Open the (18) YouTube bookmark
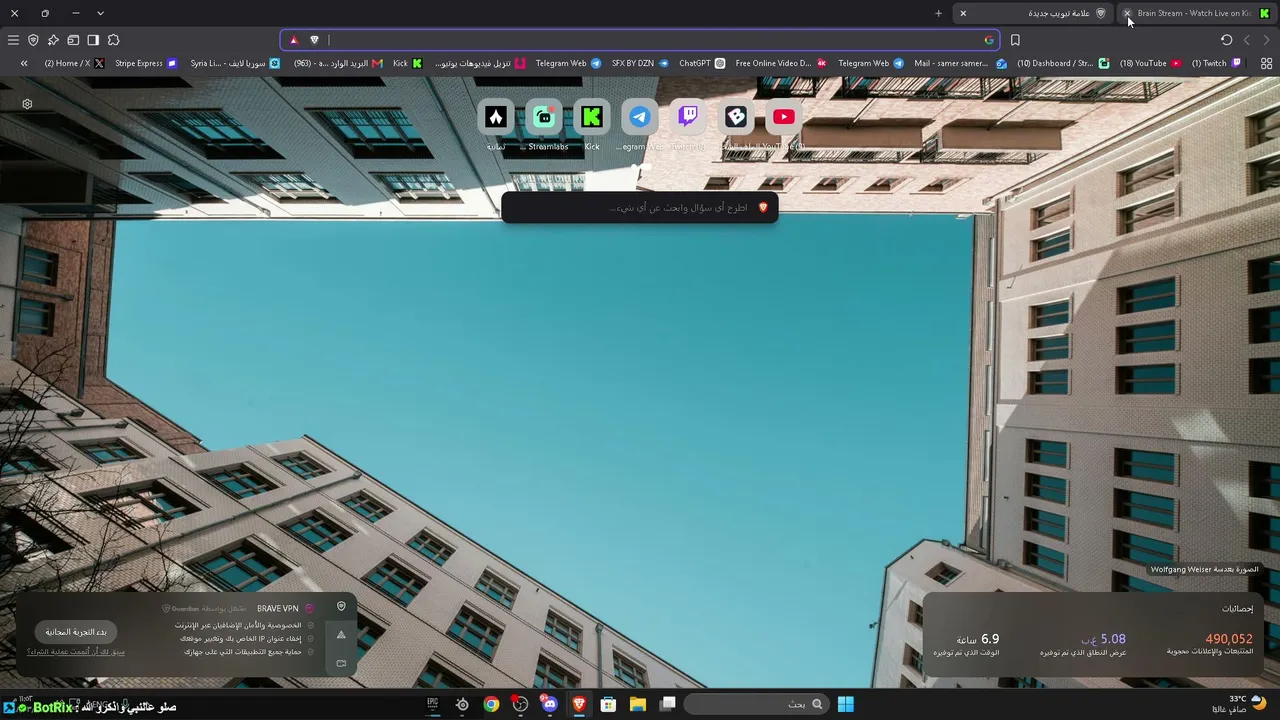Viewport: 1280px width, 720px height. click(1150, 63)
